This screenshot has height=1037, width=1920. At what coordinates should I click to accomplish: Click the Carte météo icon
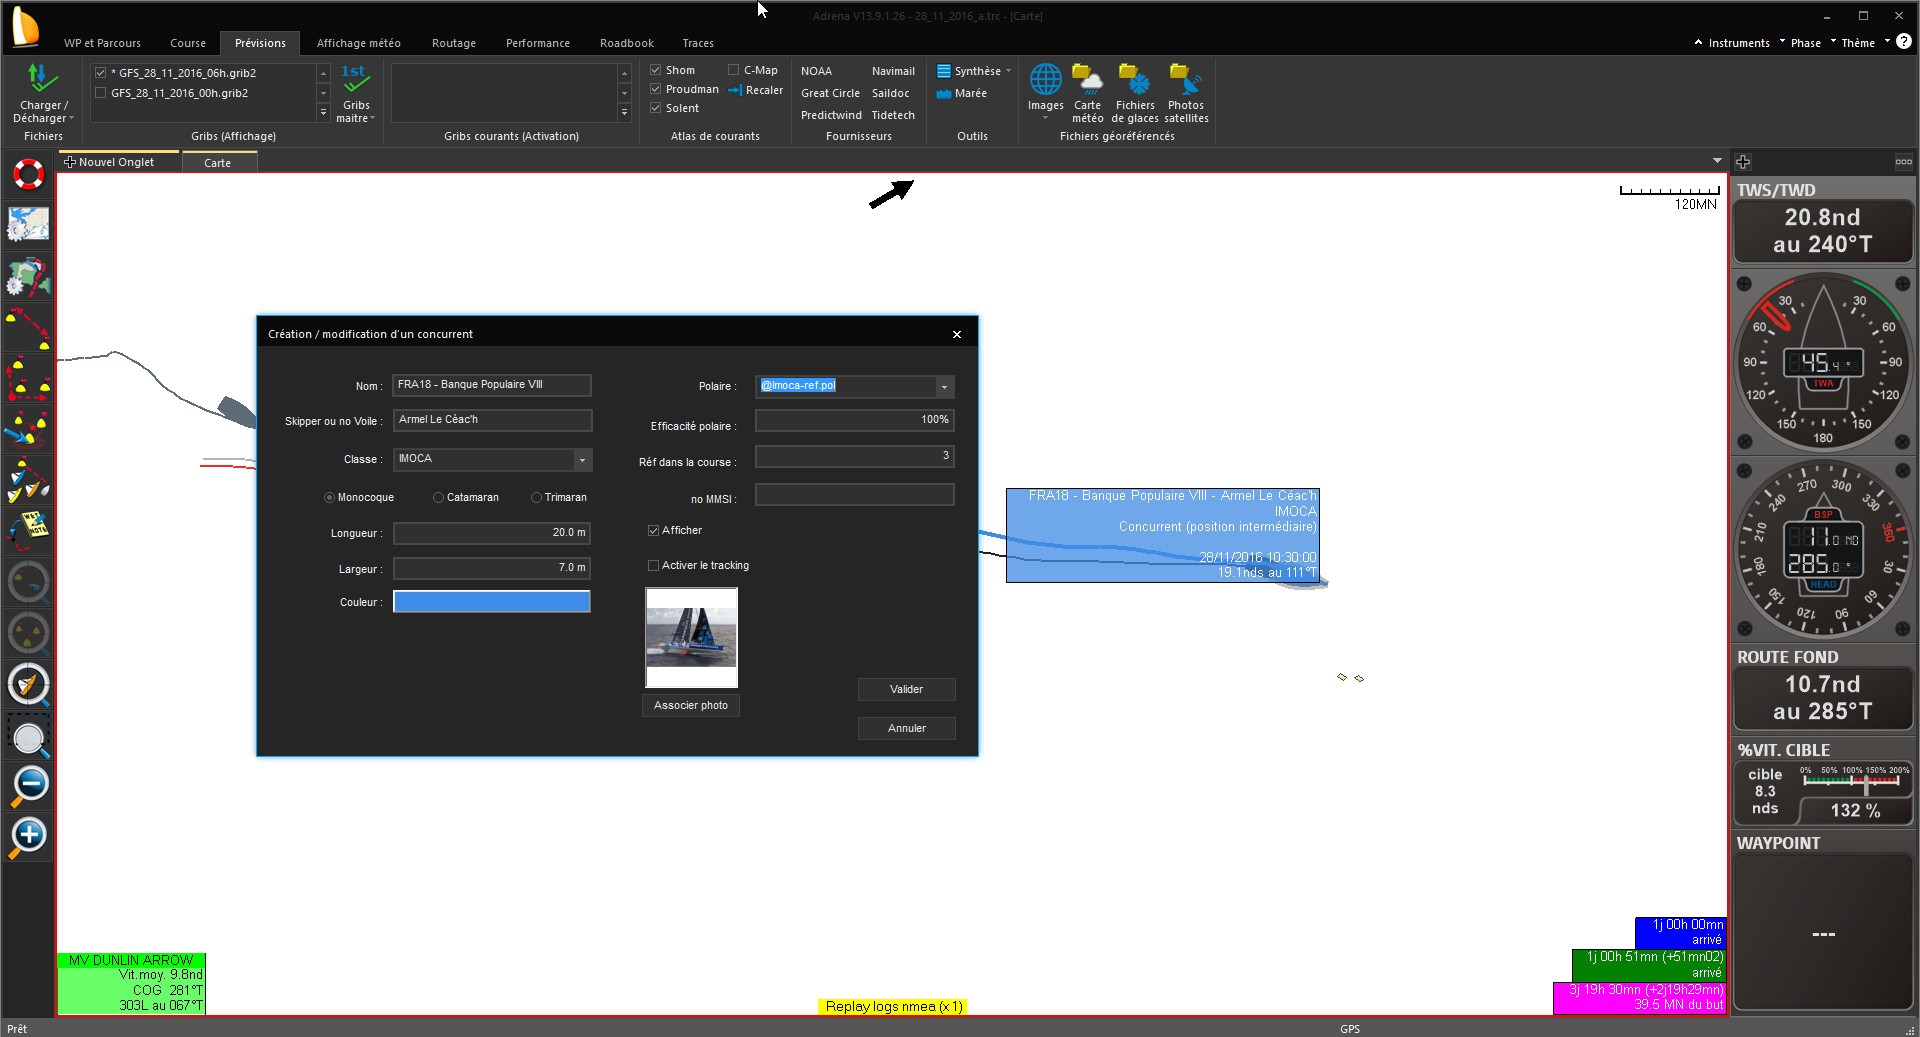click(x=1087, y=80)
